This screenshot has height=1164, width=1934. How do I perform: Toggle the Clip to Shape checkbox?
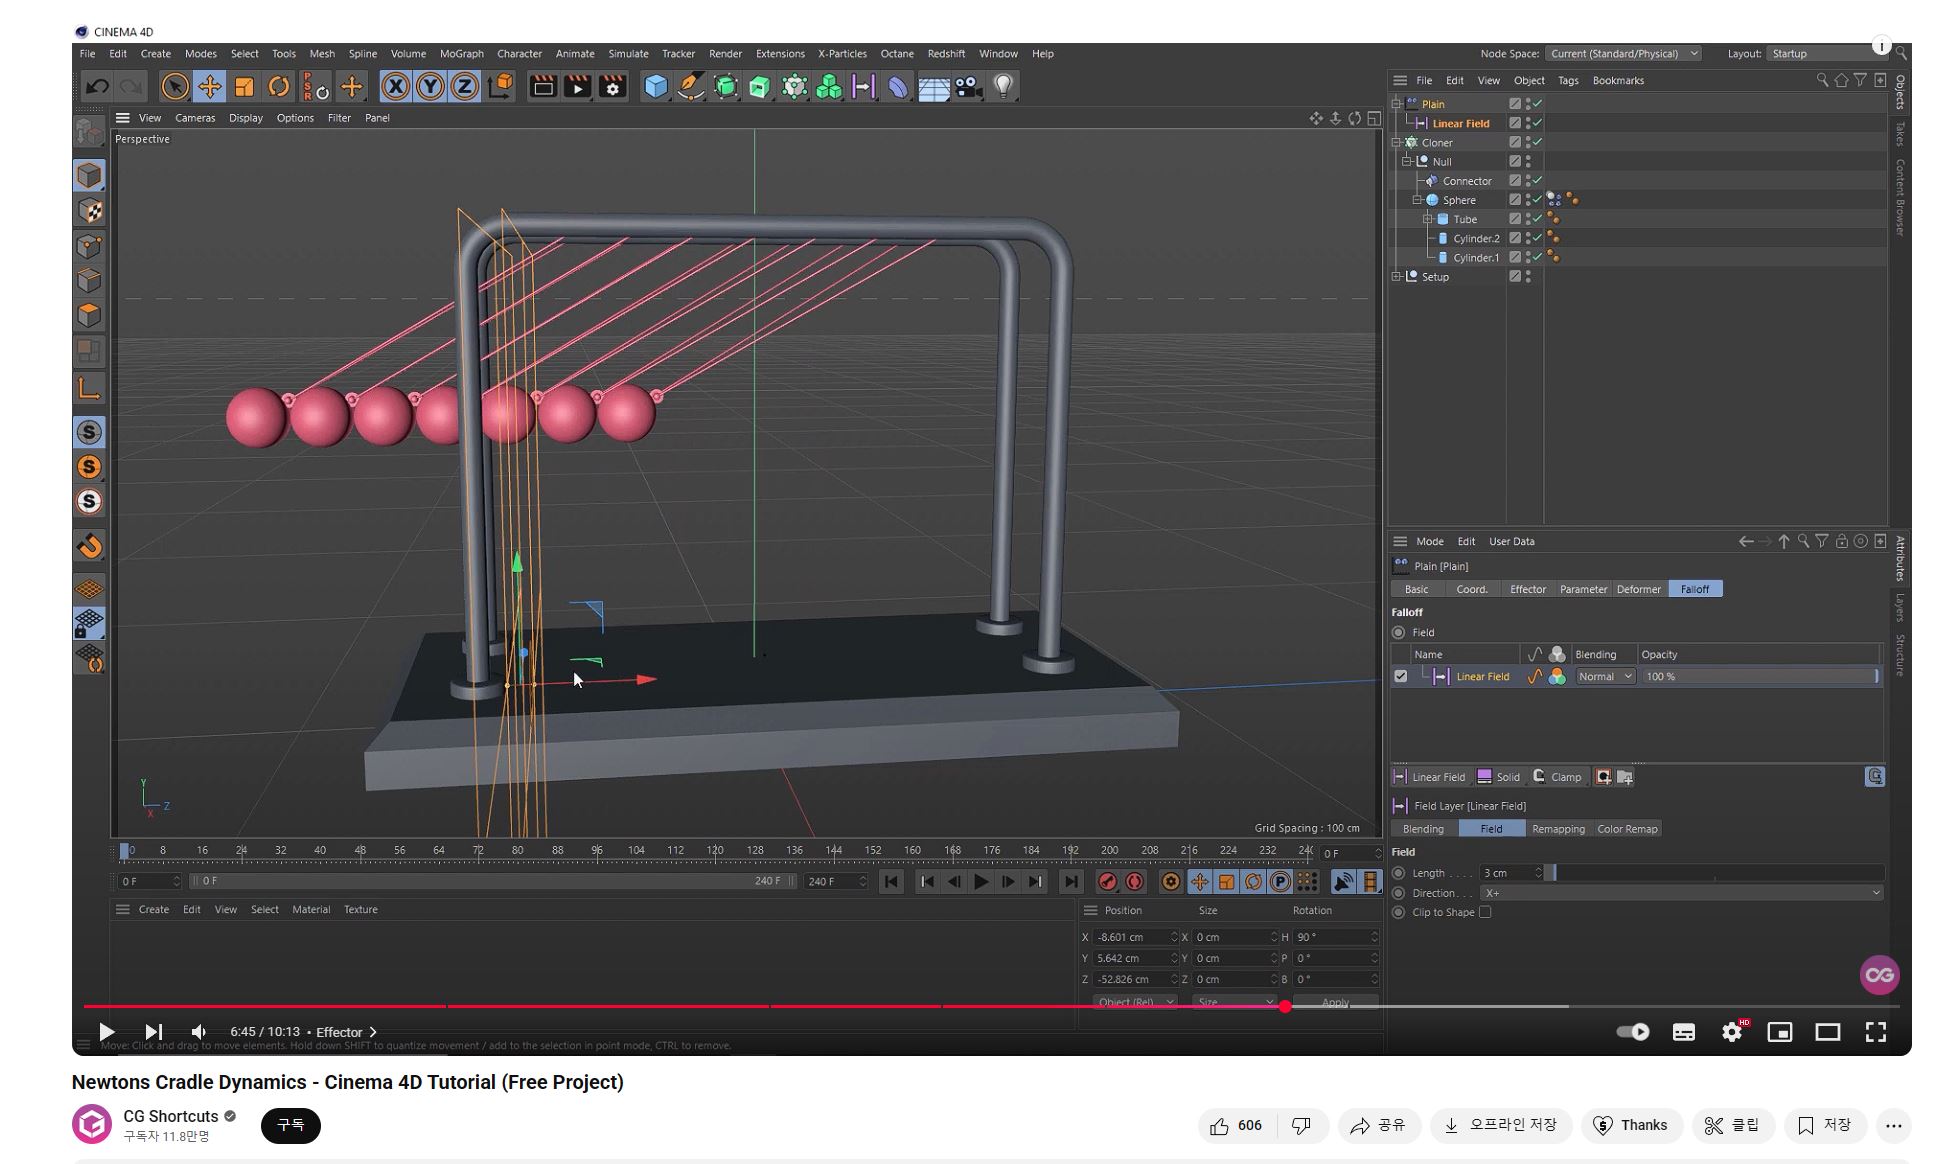coord(1485,912)
